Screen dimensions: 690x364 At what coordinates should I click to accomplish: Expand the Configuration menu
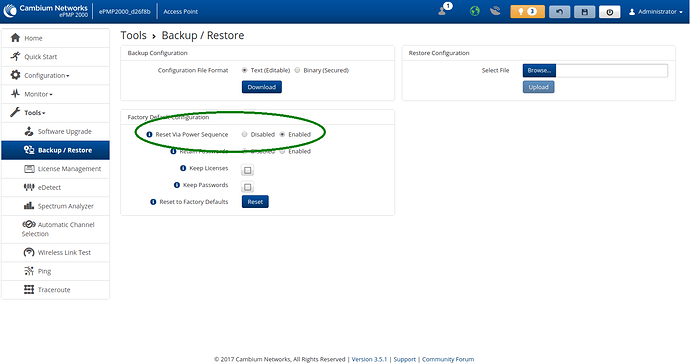click(55, 75)
